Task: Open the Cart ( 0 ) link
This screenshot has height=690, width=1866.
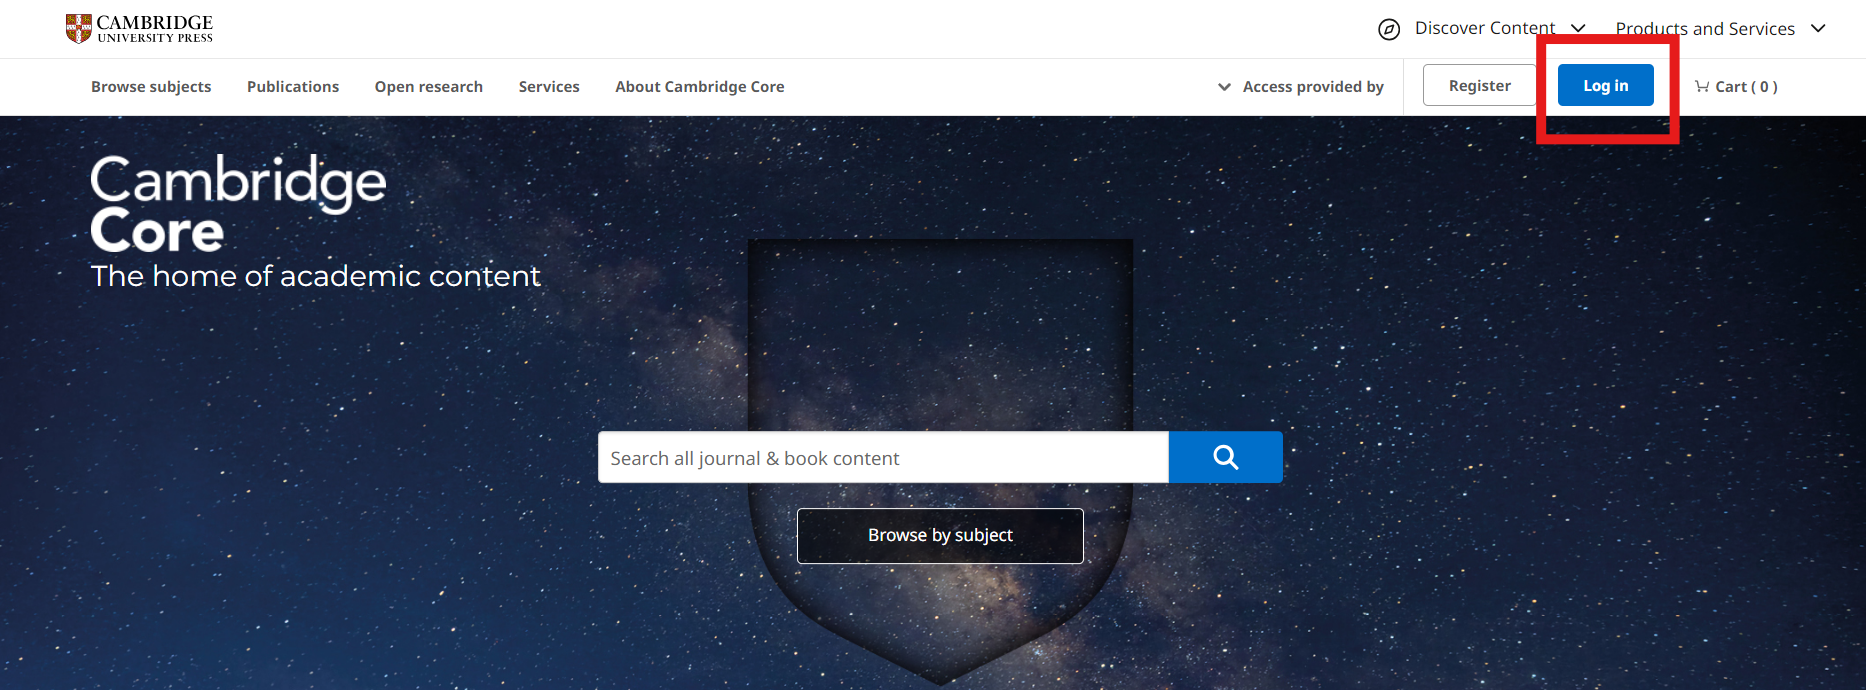Action: point(1746,87)
